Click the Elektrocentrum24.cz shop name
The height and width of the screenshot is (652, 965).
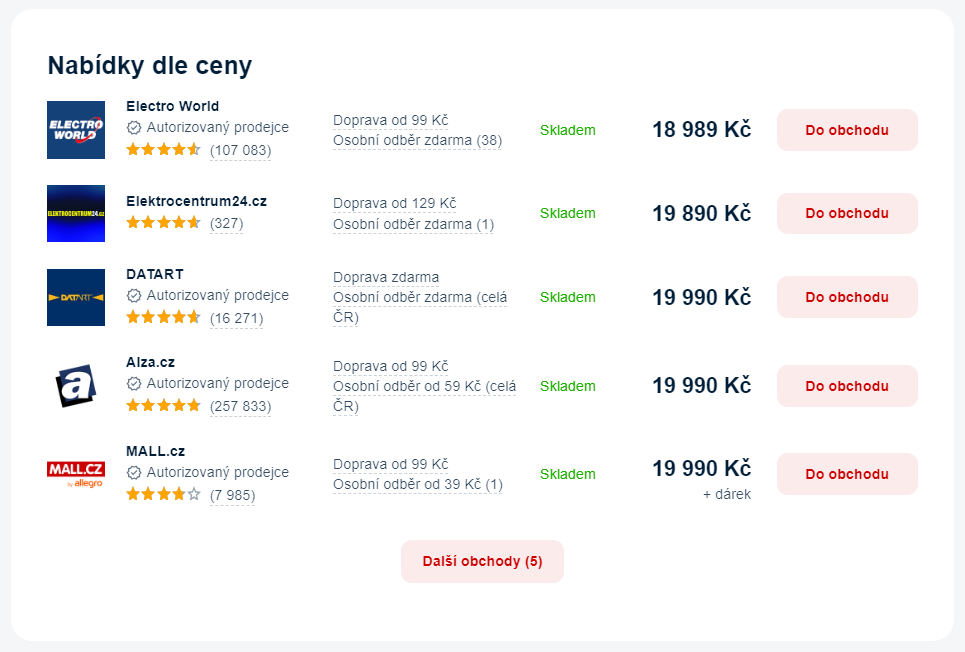(196, 201)
